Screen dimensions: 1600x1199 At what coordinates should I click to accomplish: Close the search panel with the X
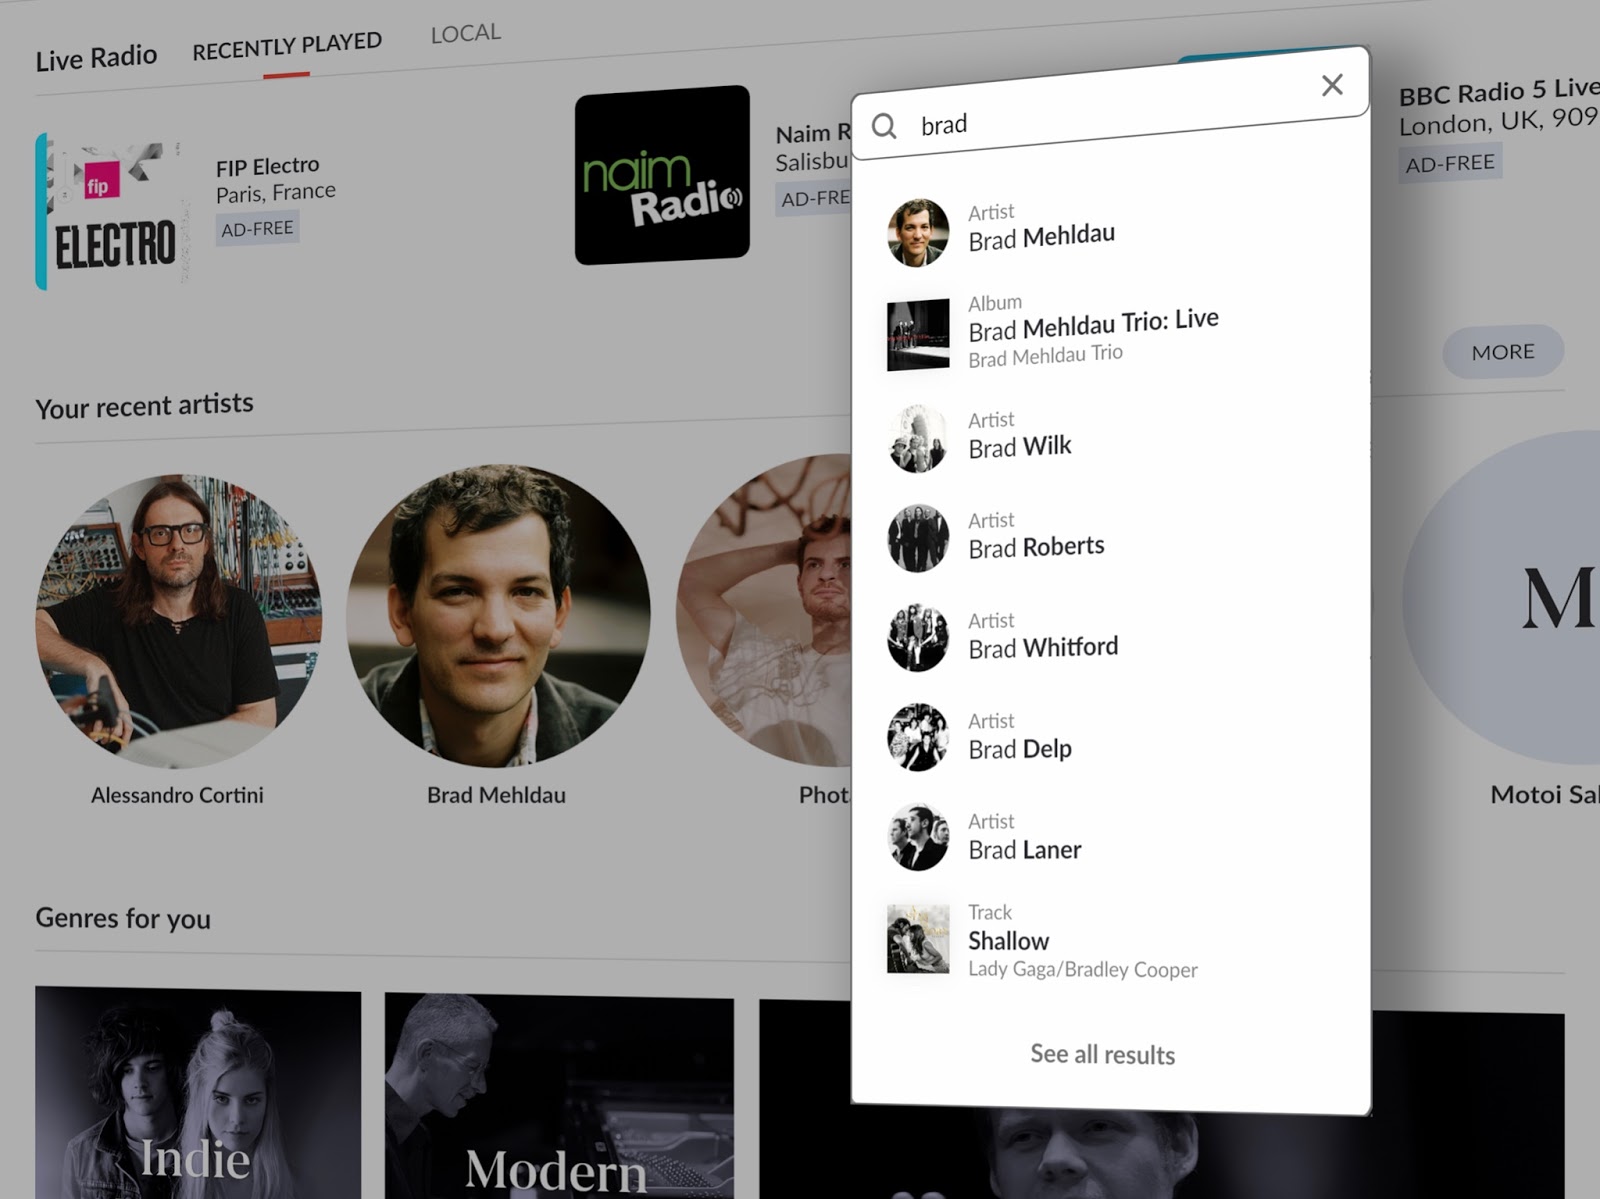1332,85
